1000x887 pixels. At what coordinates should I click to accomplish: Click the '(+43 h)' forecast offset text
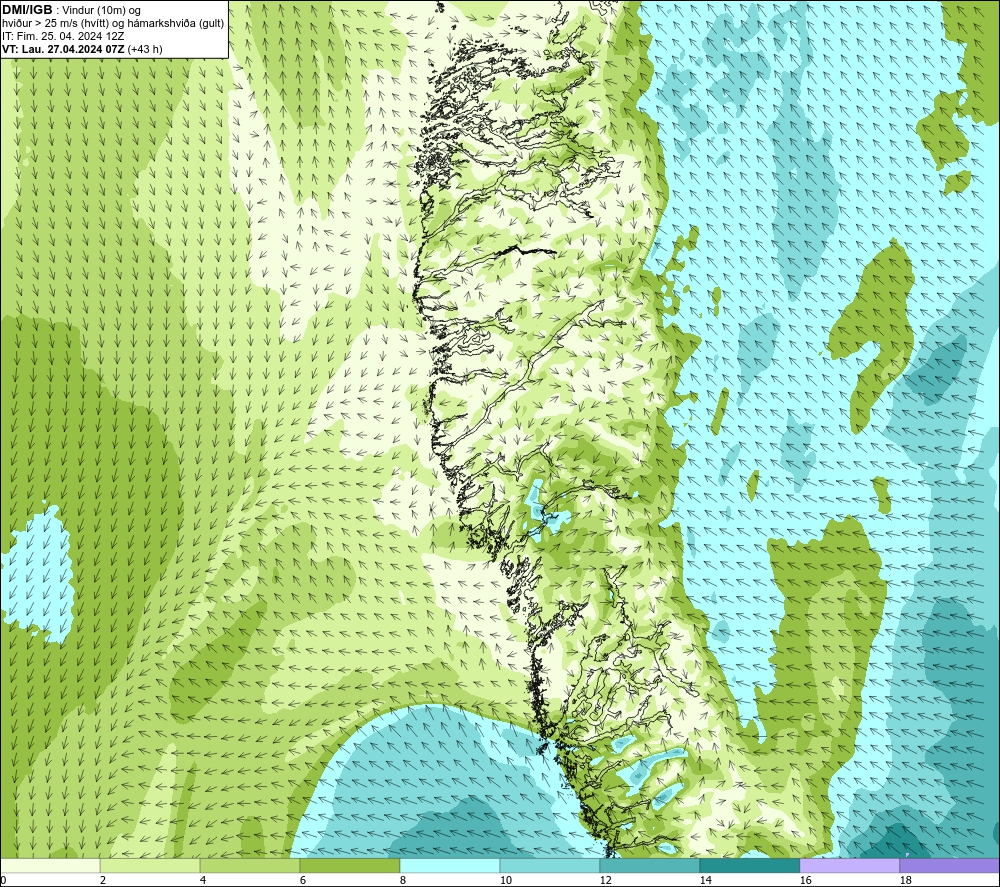[145, 49]
